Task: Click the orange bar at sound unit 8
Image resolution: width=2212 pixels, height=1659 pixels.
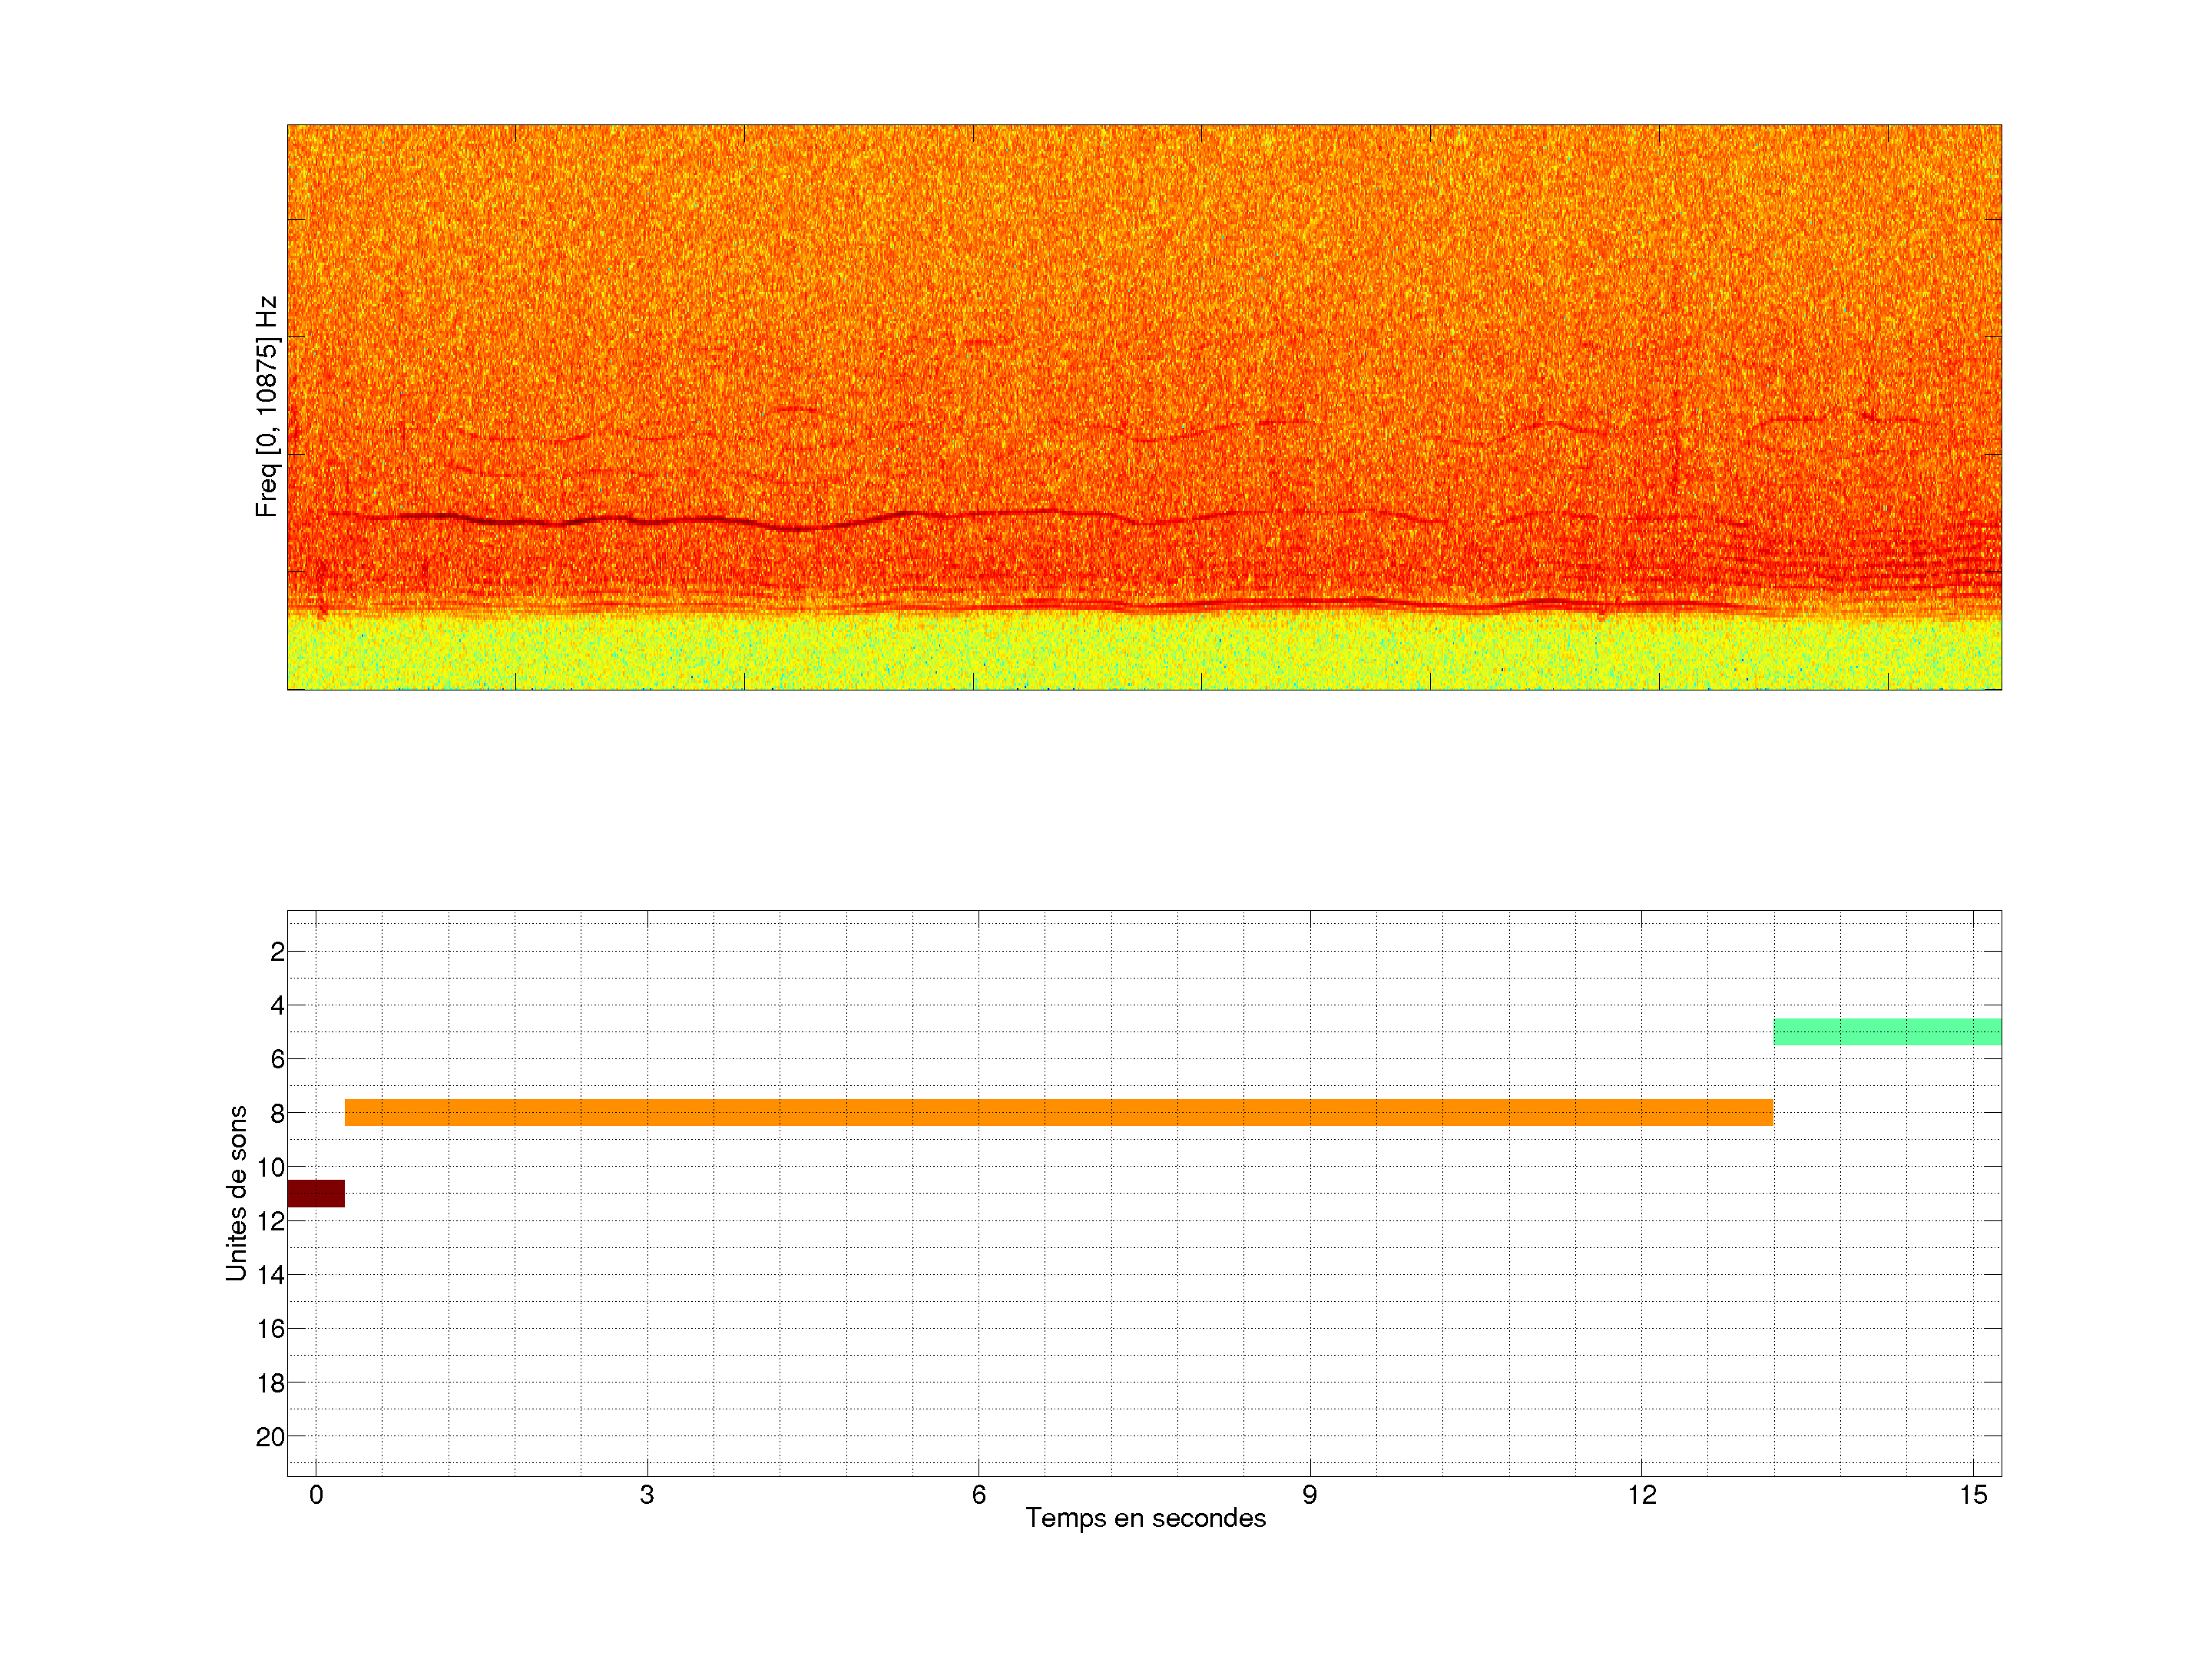Action: coord(1058,1112)
